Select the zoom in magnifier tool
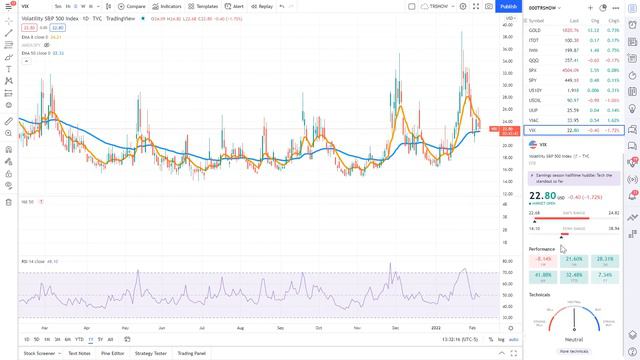Image resolution: width=640 pixels, height=360 pixels. point(9,133)
